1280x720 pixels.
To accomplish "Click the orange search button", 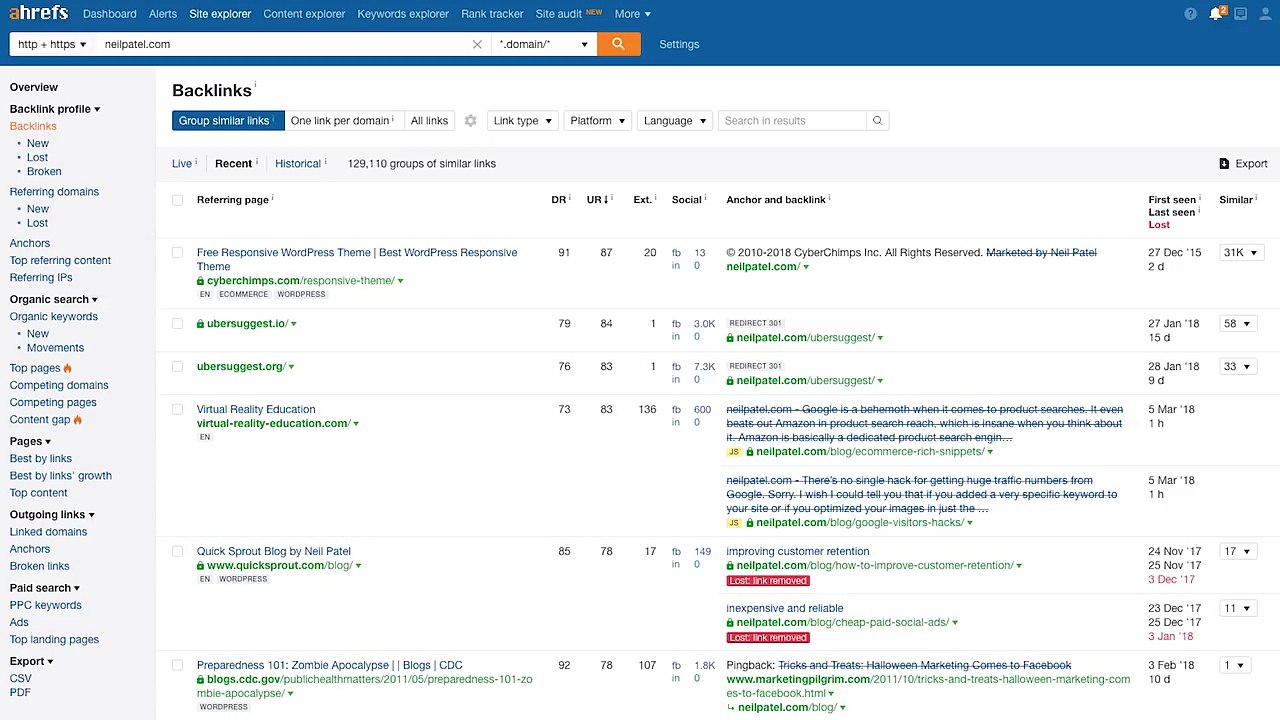I will point(618,44).
